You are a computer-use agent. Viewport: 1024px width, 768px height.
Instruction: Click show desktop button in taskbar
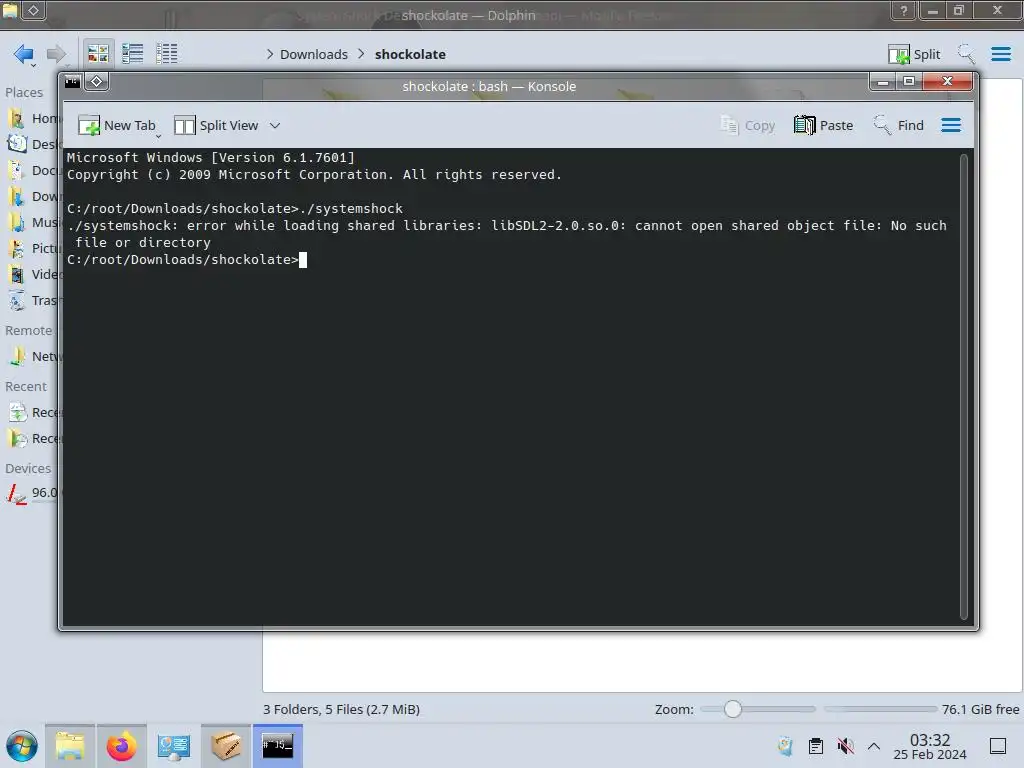(x=998, y=746)
